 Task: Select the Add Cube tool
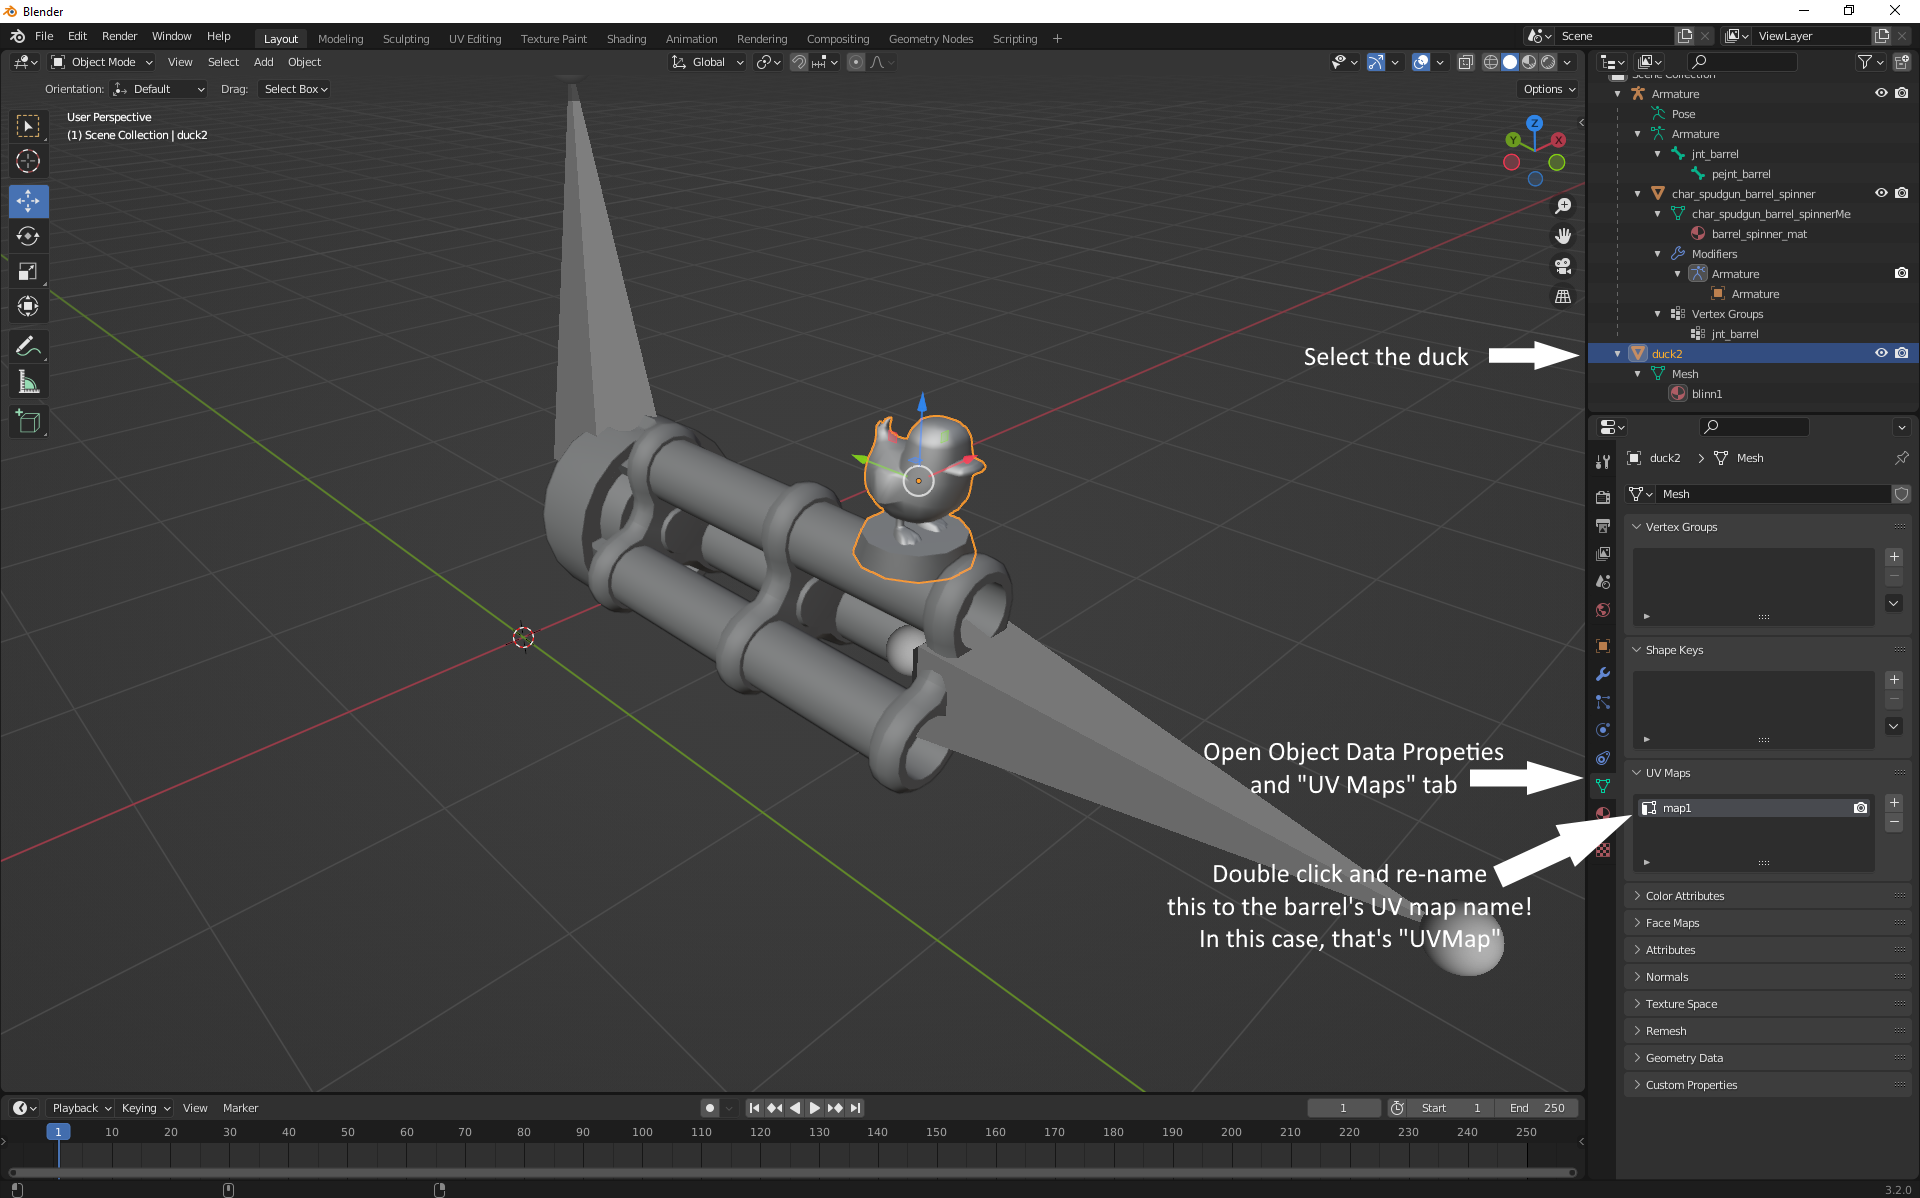click(28, 421)
